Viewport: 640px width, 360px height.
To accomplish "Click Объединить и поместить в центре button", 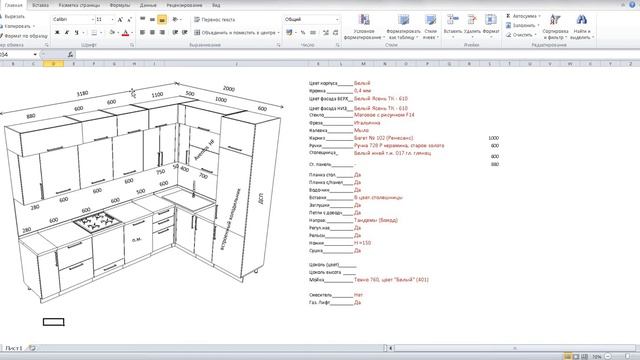I will pyautogui.click(x=237, y=32).
